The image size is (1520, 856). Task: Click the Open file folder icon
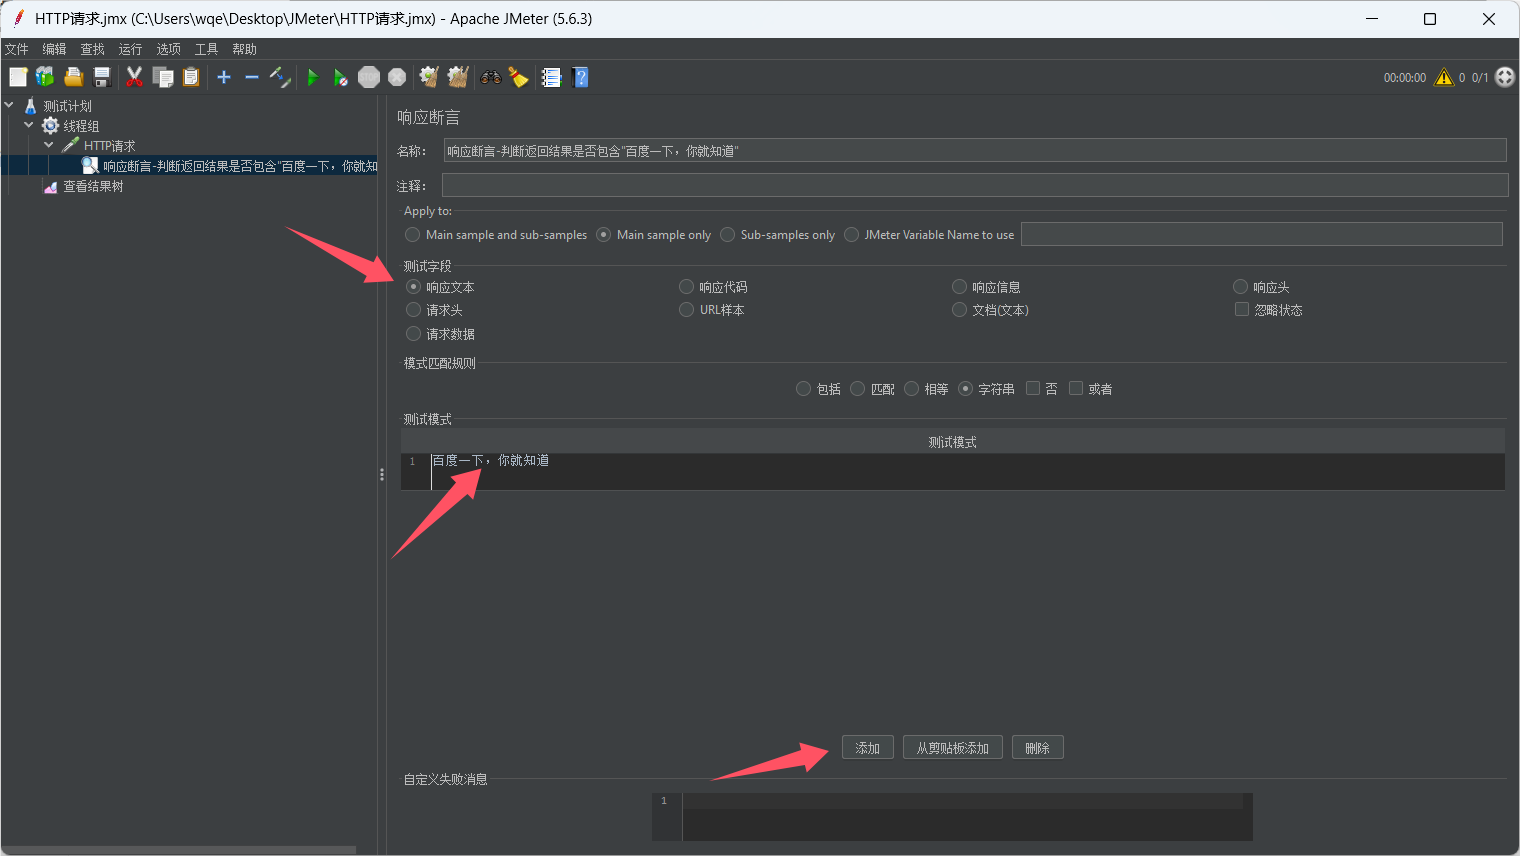(x=73, y=77)
